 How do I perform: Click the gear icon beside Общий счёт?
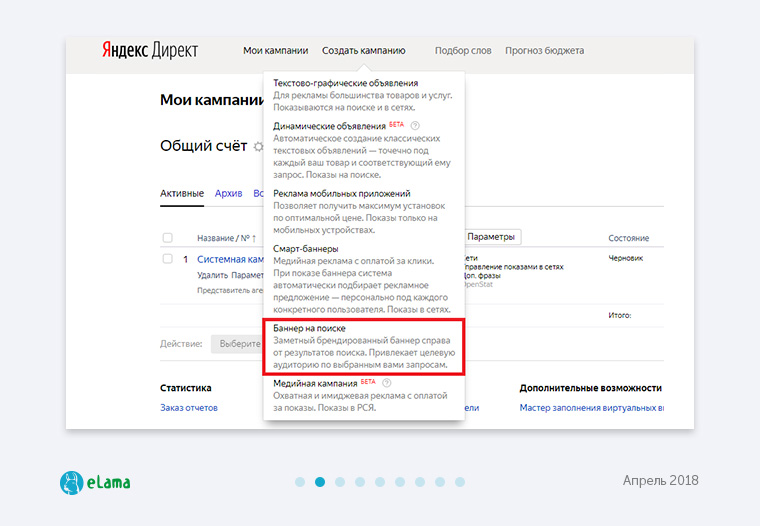257,146
